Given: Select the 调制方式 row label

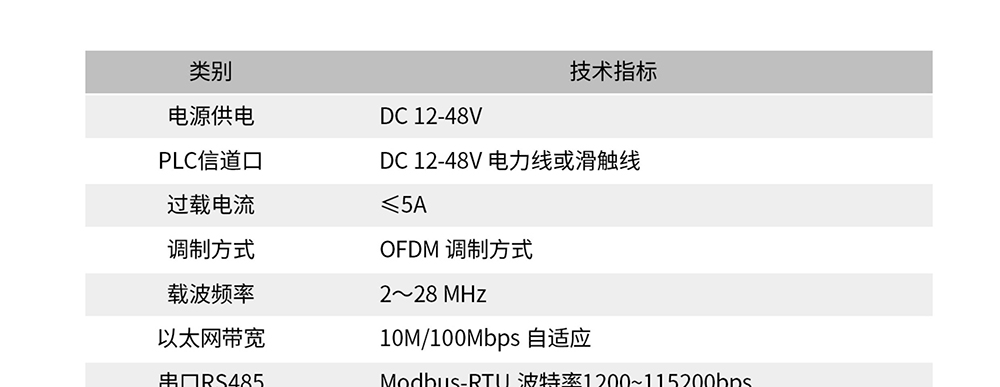Looking at the screenshot, I should [210, 249].
